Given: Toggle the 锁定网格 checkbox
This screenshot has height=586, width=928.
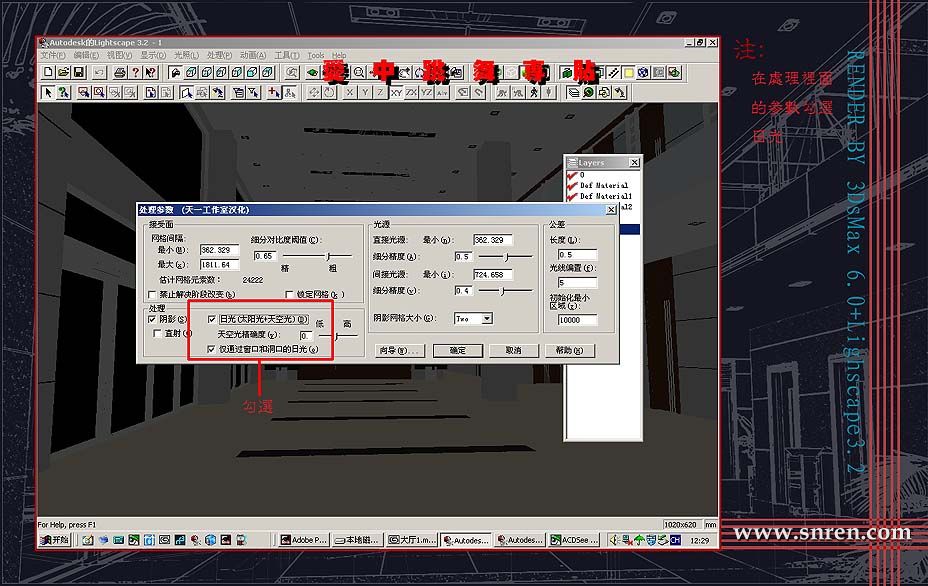Looking at the screenshot, I should [289, 294].
